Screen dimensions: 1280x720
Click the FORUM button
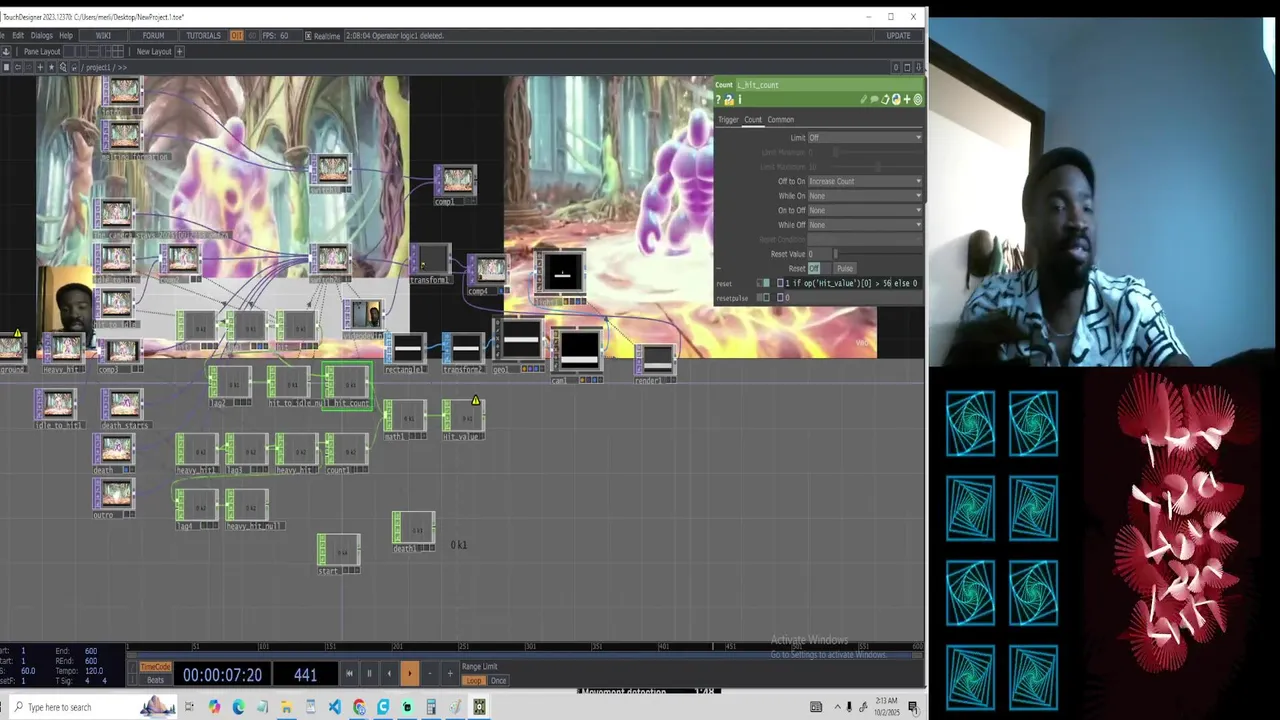click(x=153, y=36)
